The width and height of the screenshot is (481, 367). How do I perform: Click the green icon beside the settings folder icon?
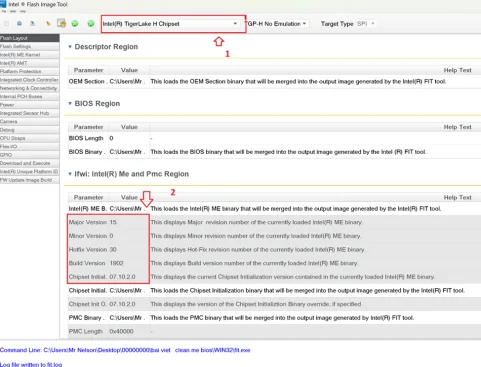pyautogui.click(x=75, y=23)
